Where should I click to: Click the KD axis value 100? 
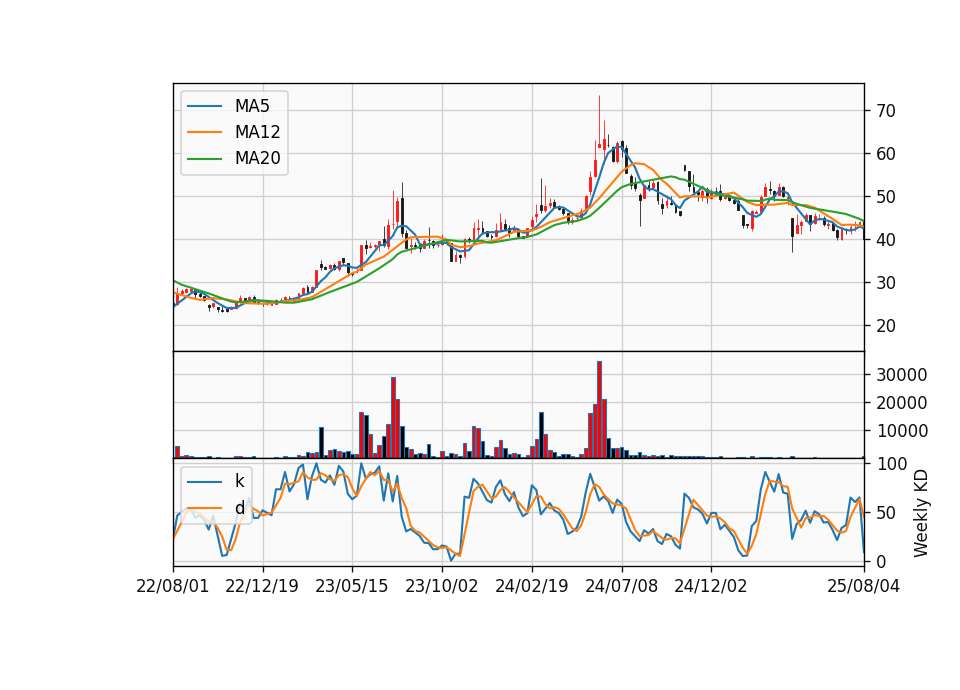coord(891,464)
